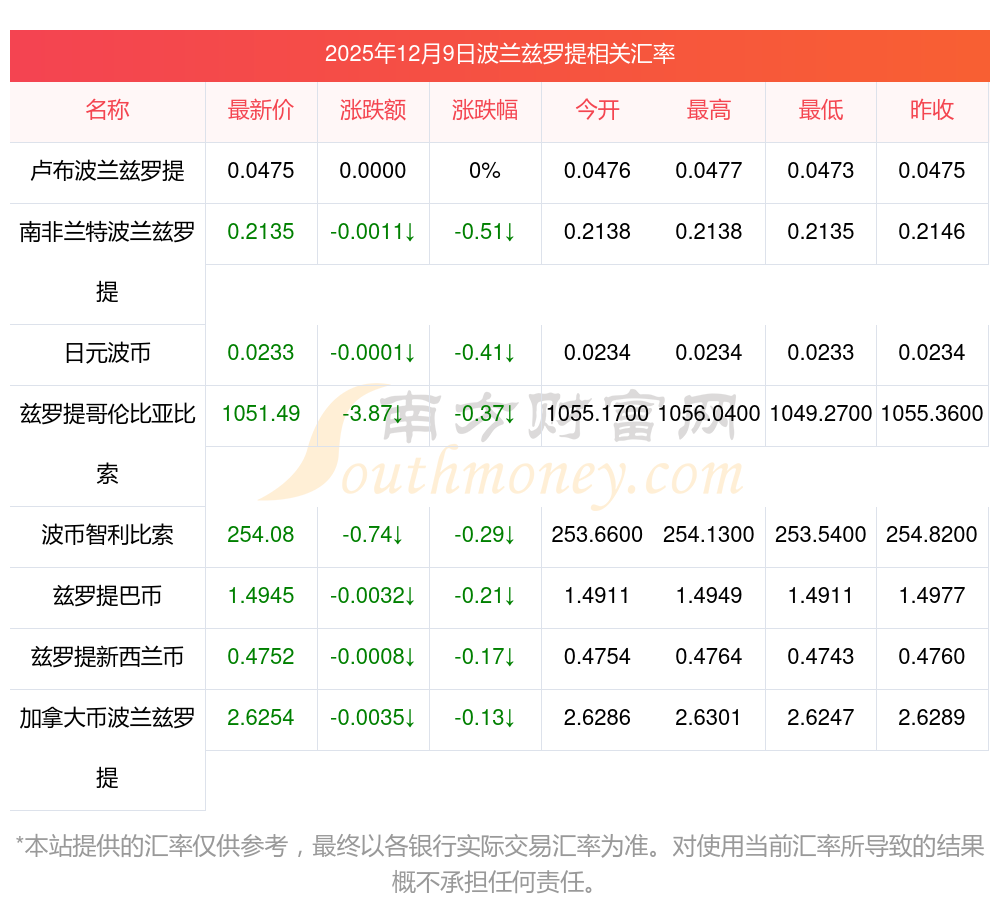Select the 日元波币 row name

point(107,353)
